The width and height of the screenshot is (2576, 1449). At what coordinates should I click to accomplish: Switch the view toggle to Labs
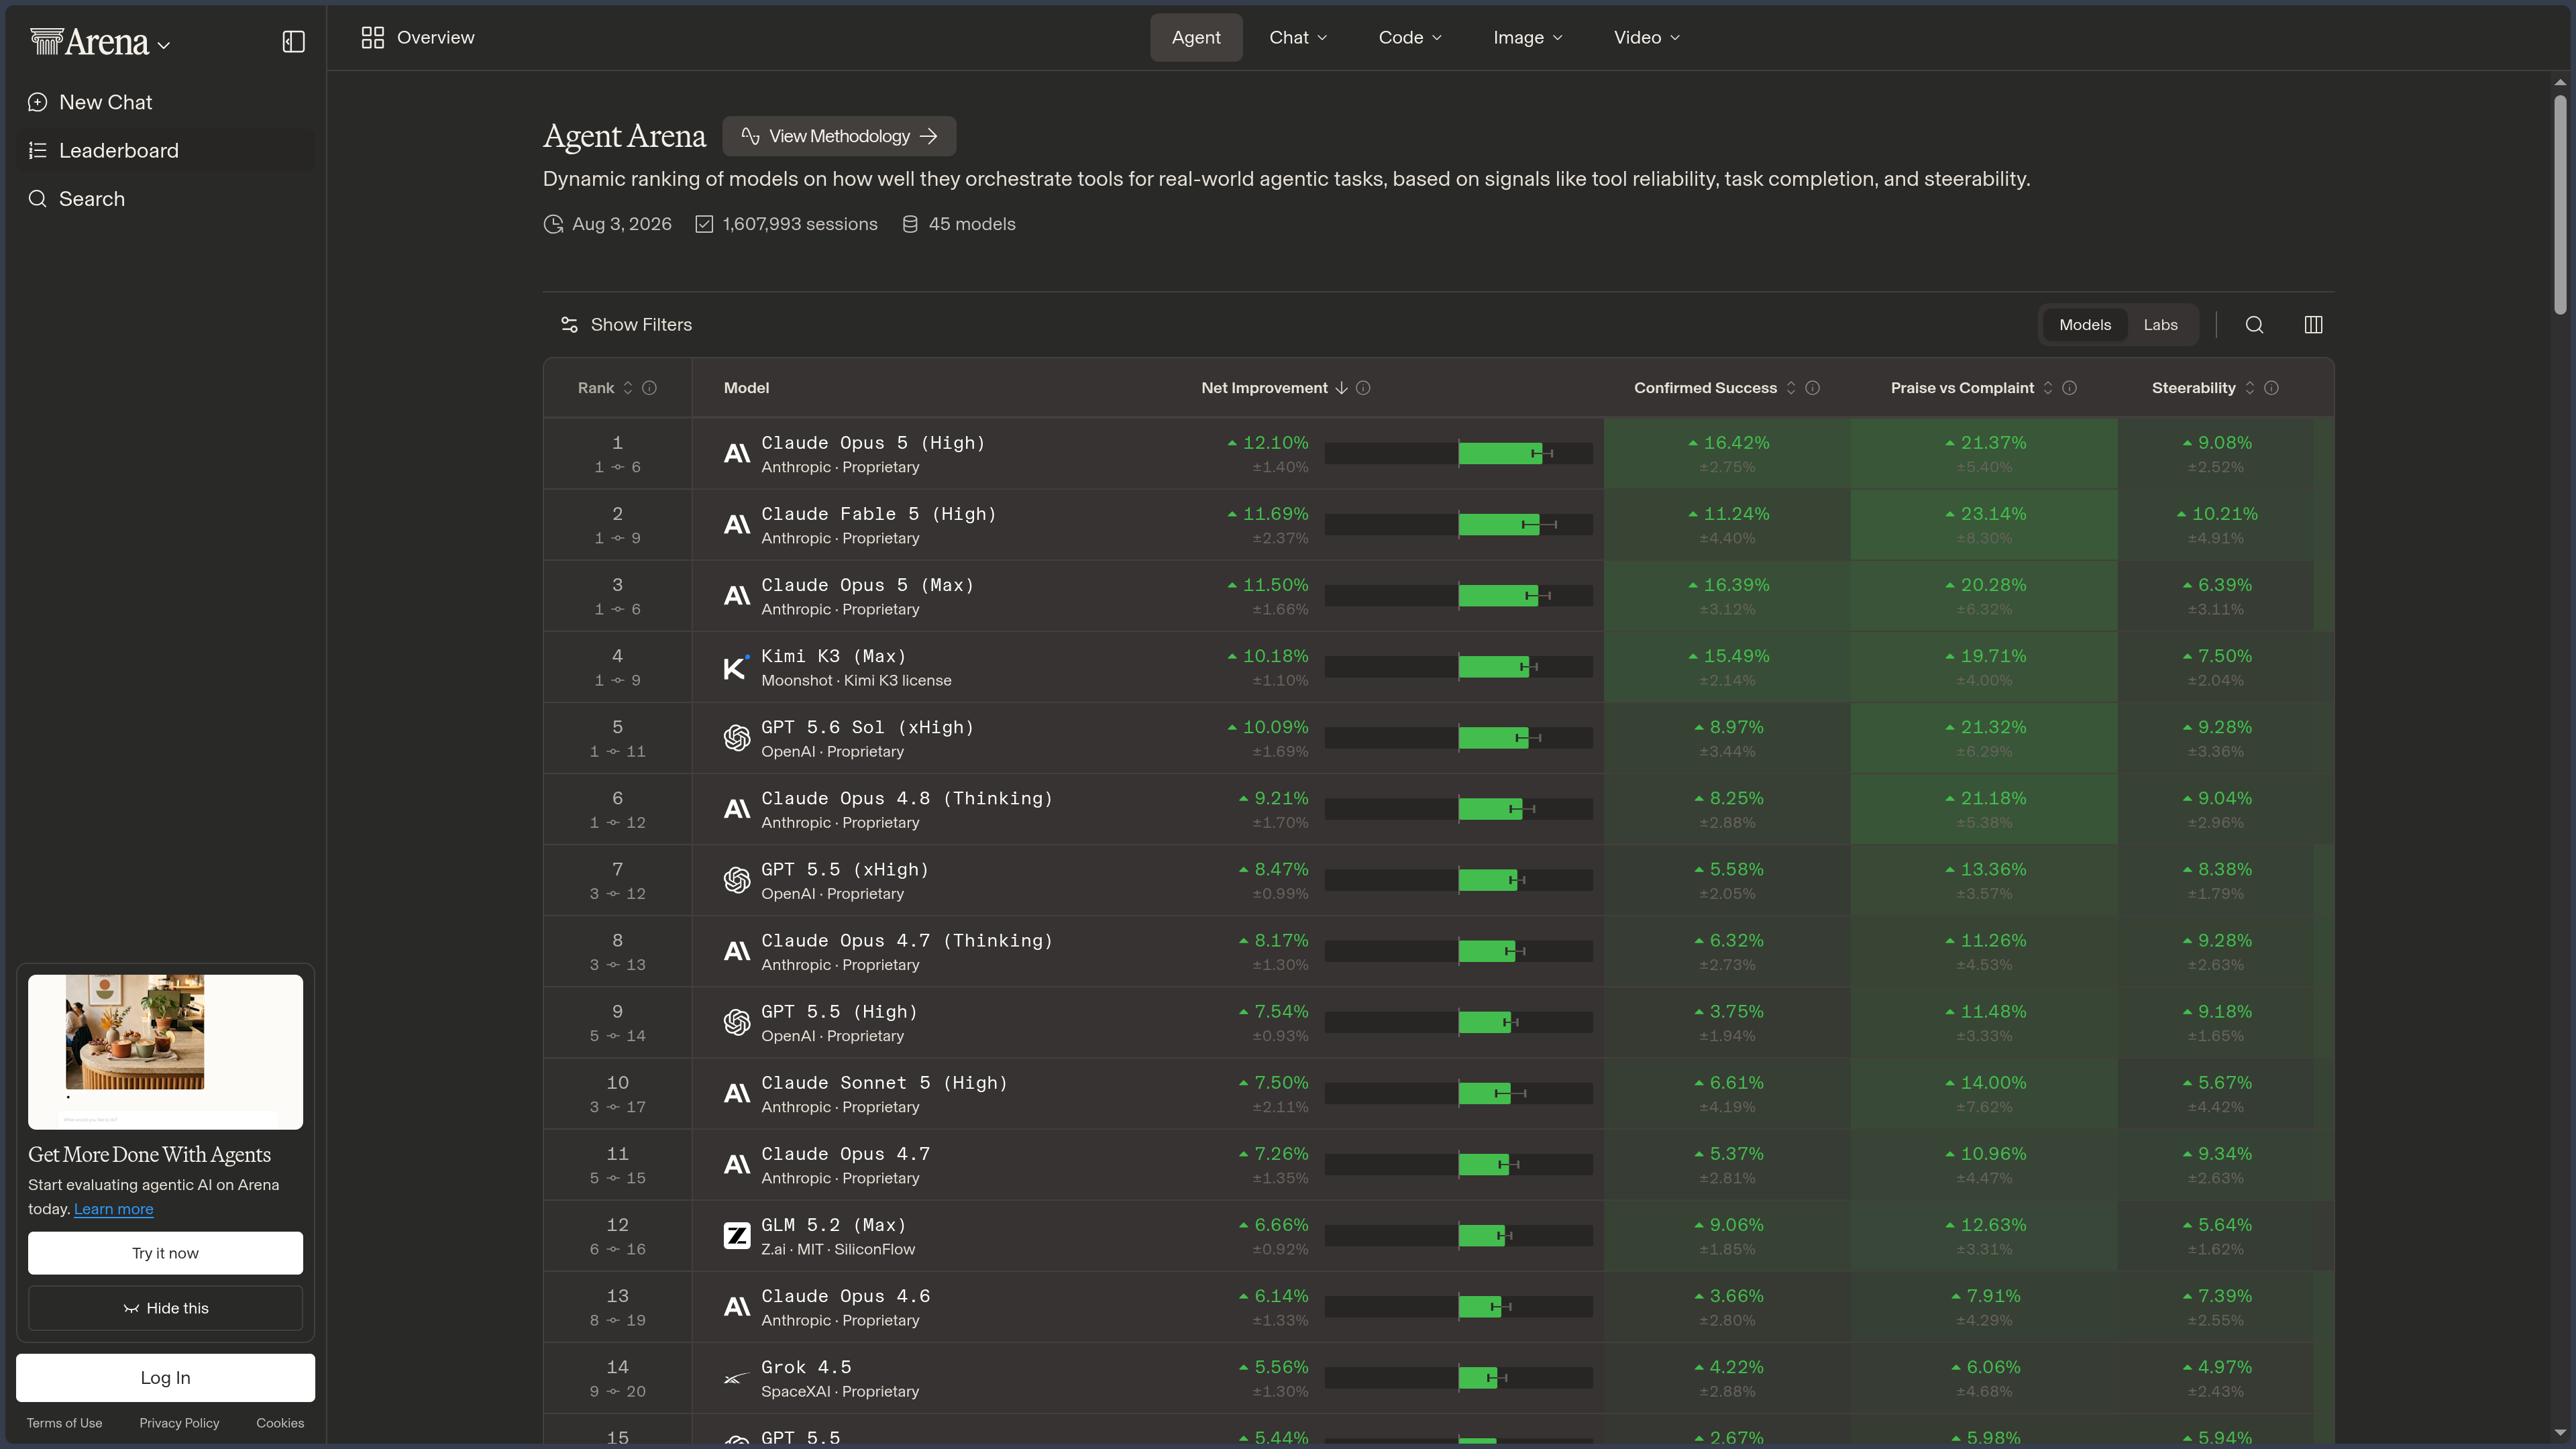pos(2160,325)
